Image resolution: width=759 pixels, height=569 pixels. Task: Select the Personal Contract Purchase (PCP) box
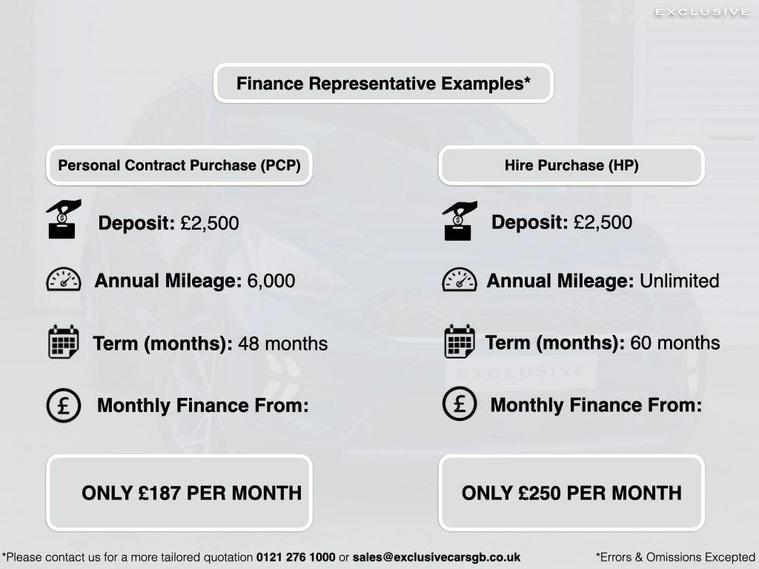pyautogui.click(x=179, y=165)
